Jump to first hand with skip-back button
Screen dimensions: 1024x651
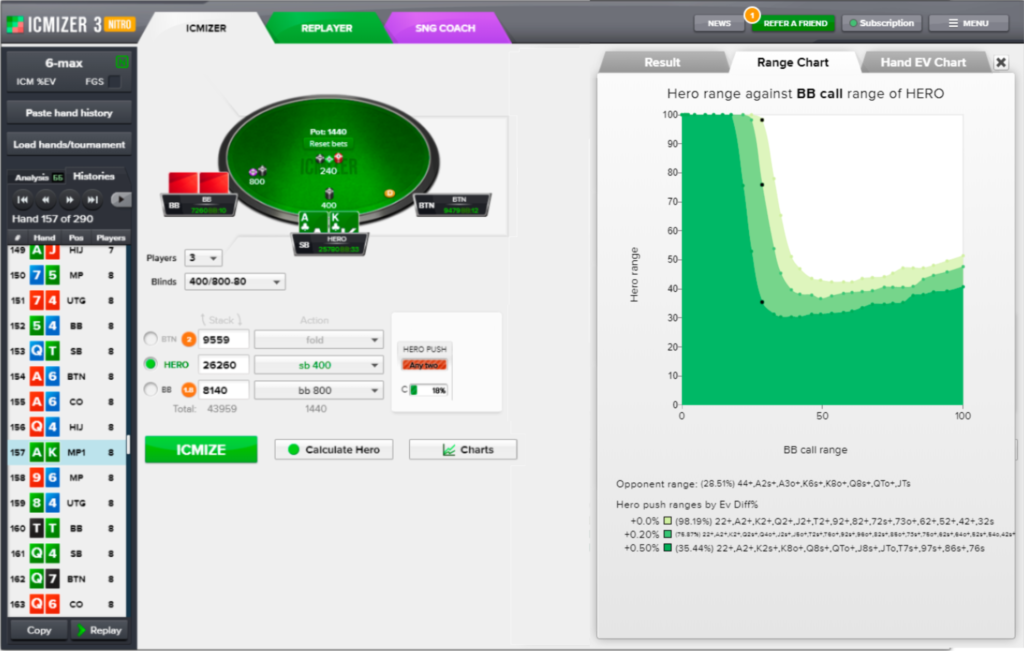point(23,200)
